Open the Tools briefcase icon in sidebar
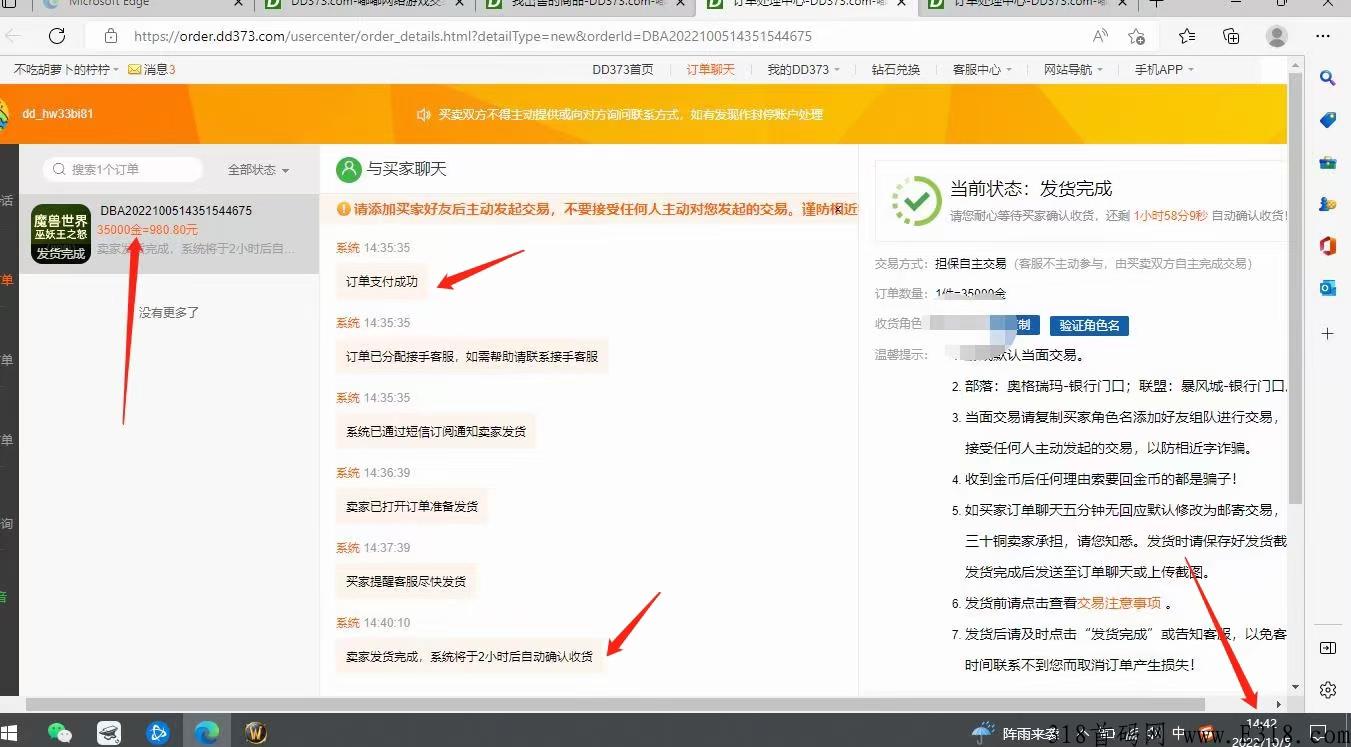This screenshot has height=747, width=1351. [1328, 162]
